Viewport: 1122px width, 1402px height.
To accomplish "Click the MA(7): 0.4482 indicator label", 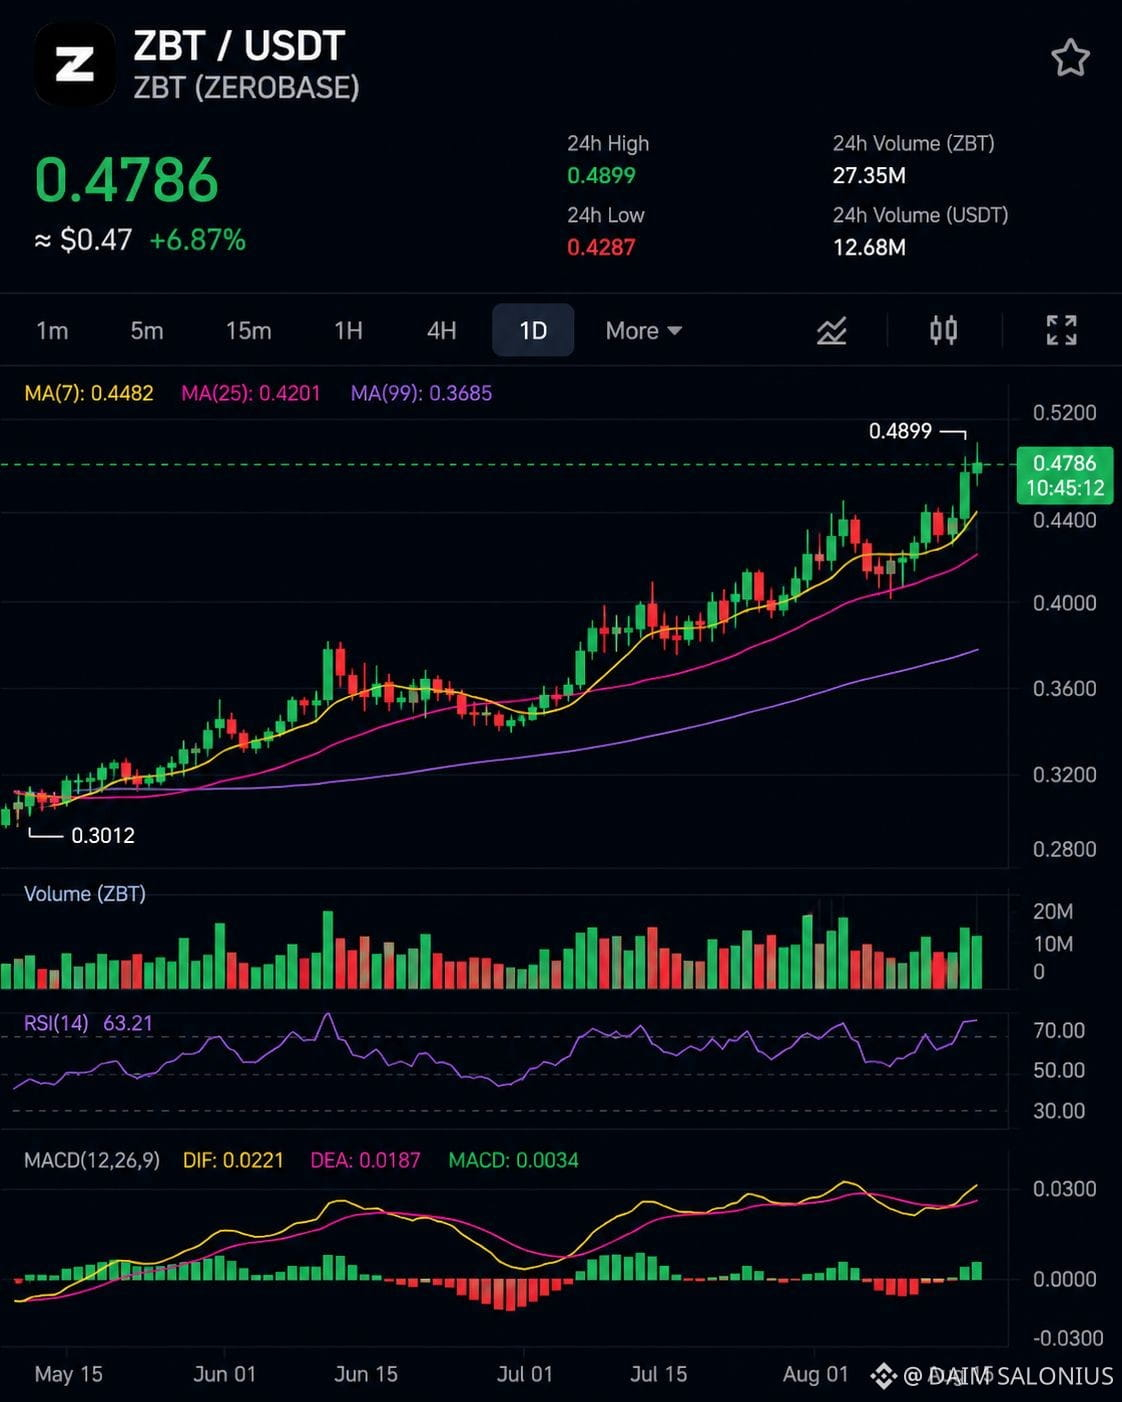I will [x=89, y=393].
